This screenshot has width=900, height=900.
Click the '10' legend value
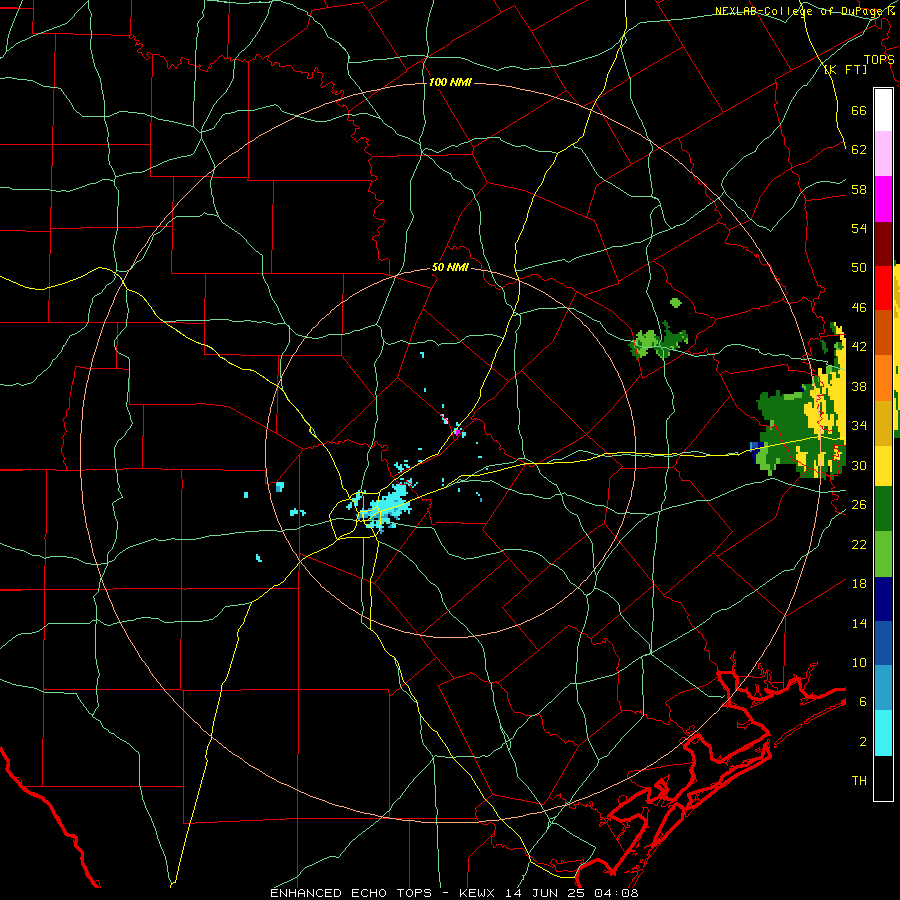[x=859, y=662]
